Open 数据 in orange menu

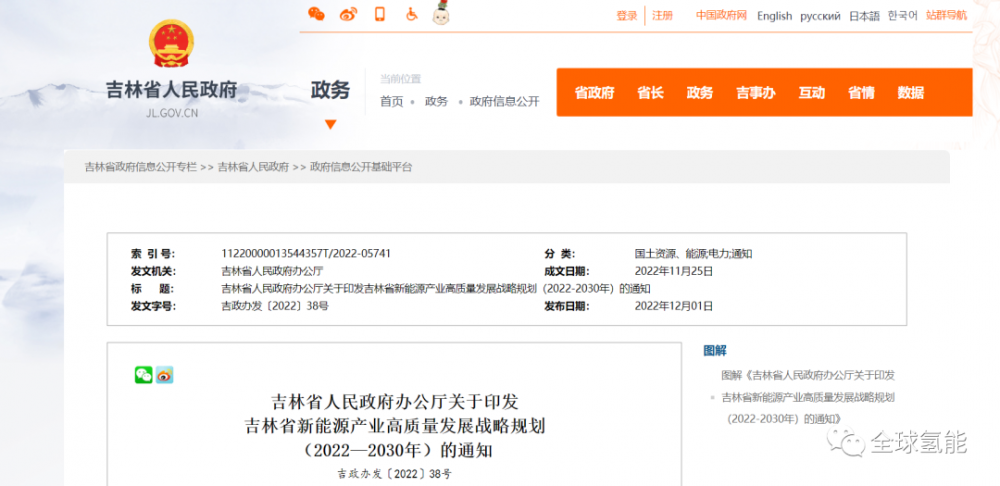(911, 93)
